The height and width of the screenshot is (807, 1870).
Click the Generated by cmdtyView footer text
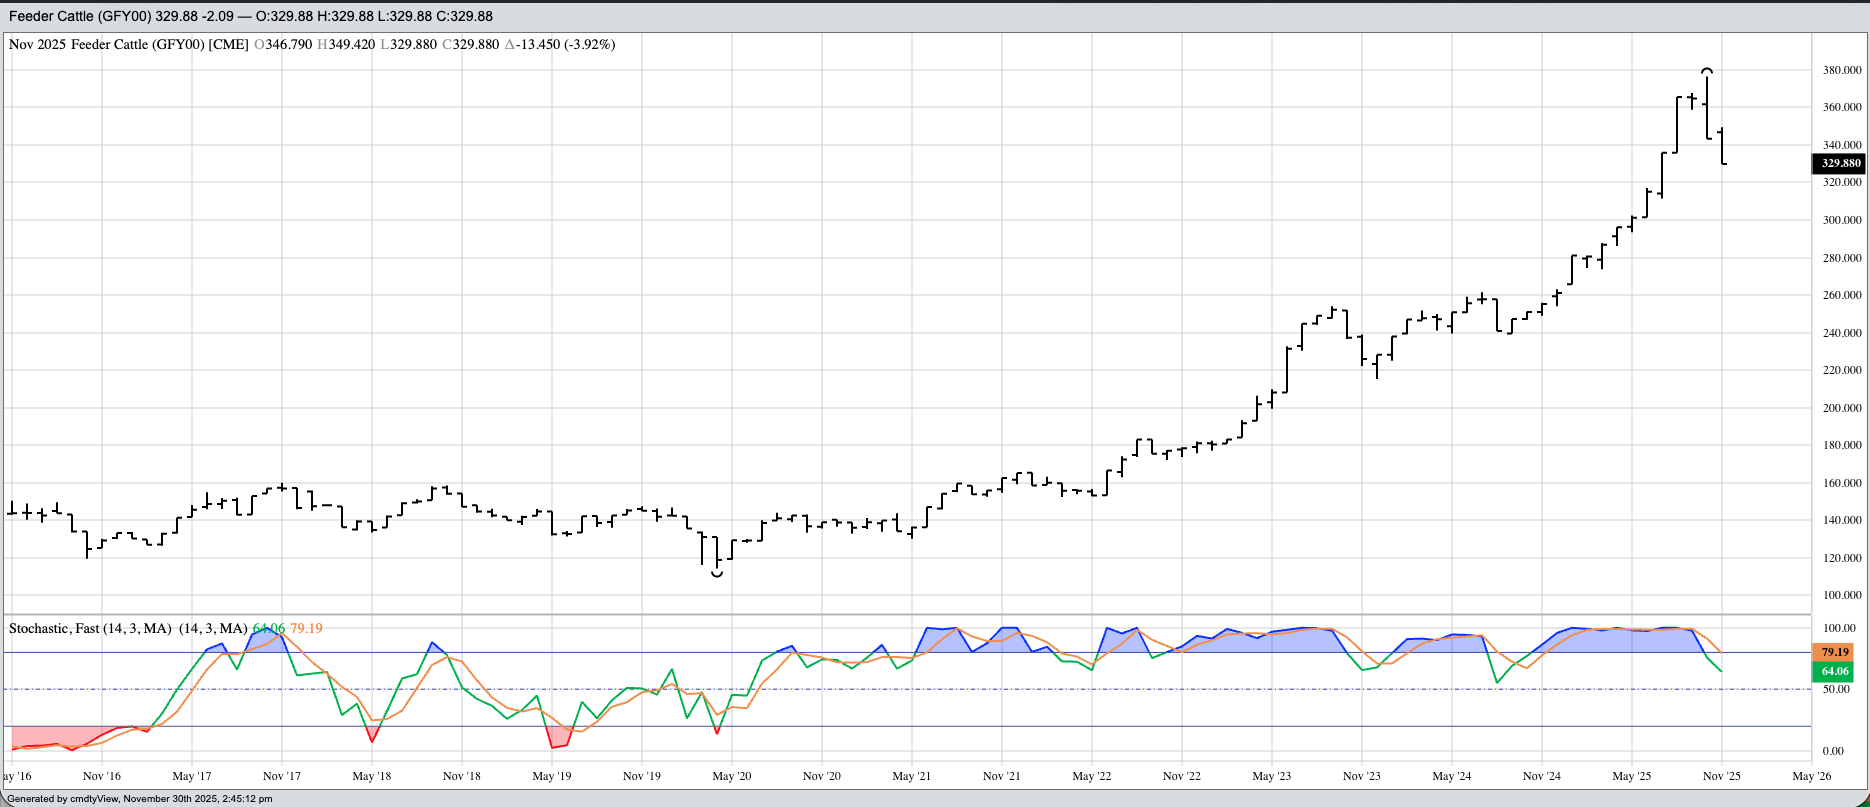(140, 799)
